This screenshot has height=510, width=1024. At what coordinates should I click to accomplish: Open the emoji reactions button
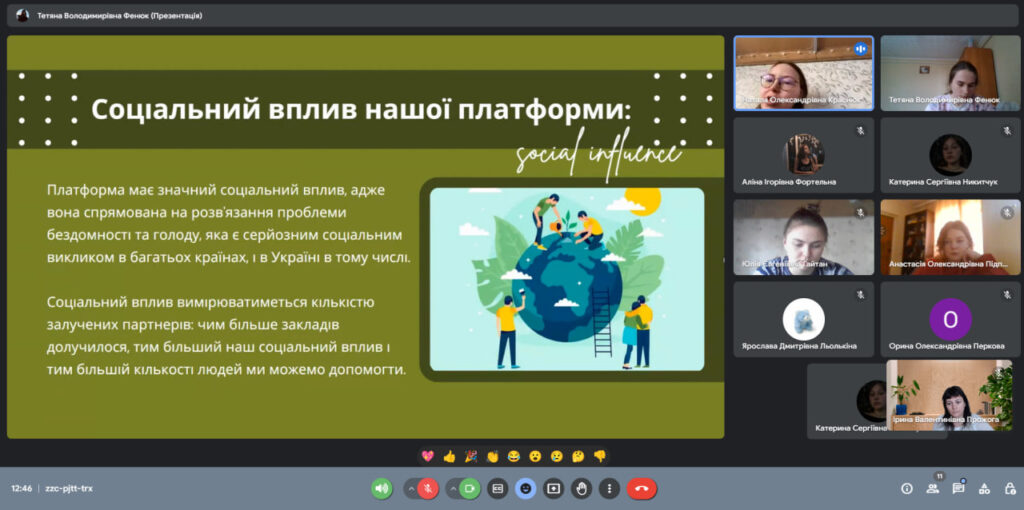pos(526,489)
